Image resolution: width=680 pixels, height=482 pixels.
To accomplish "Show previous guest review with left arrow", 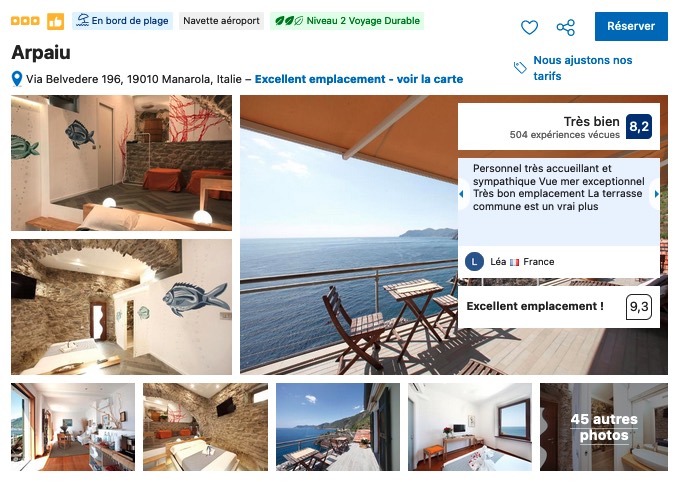I will pyautogui.click(x=461, y=194).
